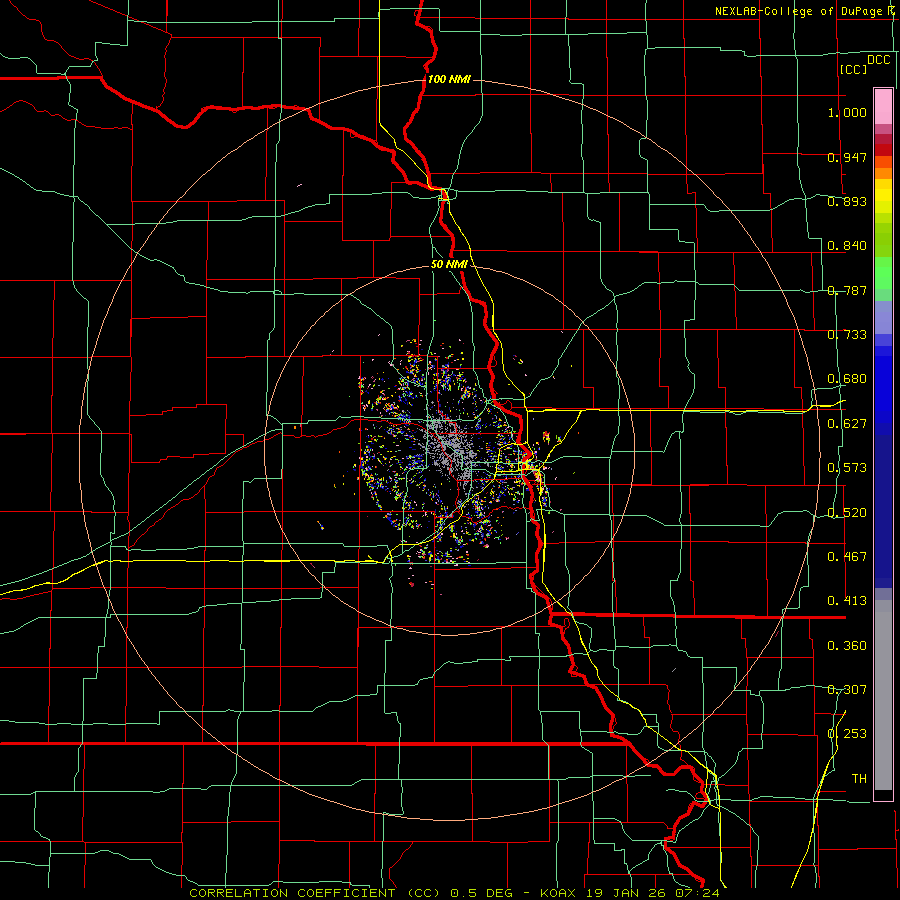
Task: Click the 0.307 value on the color scale
Action: (847, 690)
